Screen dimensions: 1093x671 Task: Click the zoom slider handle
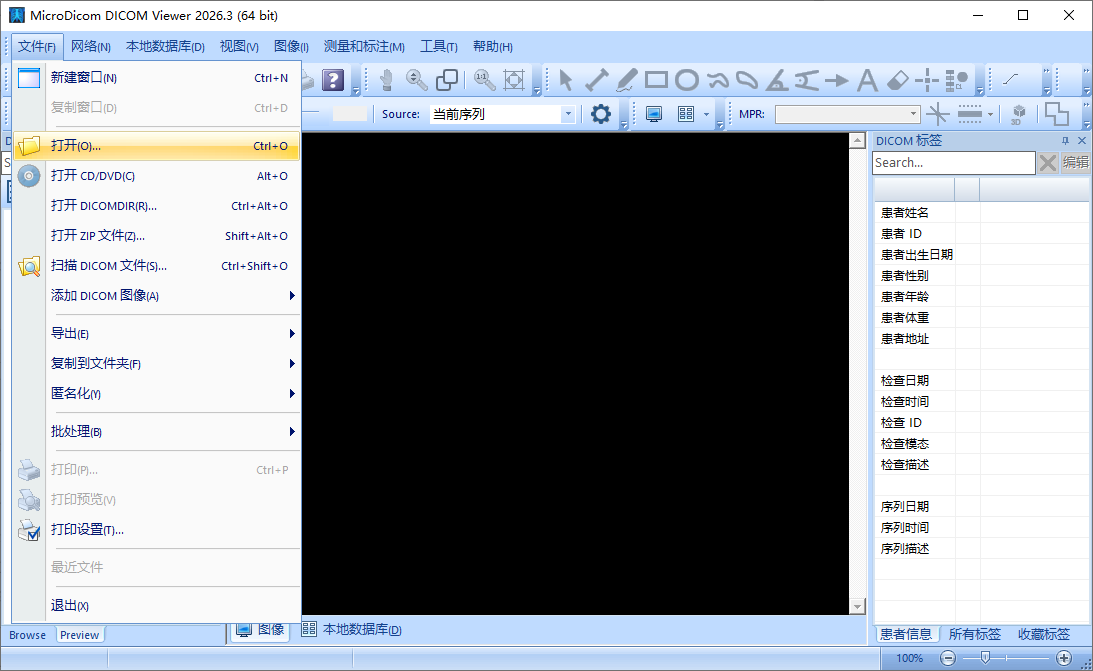(x=985, y=657)
